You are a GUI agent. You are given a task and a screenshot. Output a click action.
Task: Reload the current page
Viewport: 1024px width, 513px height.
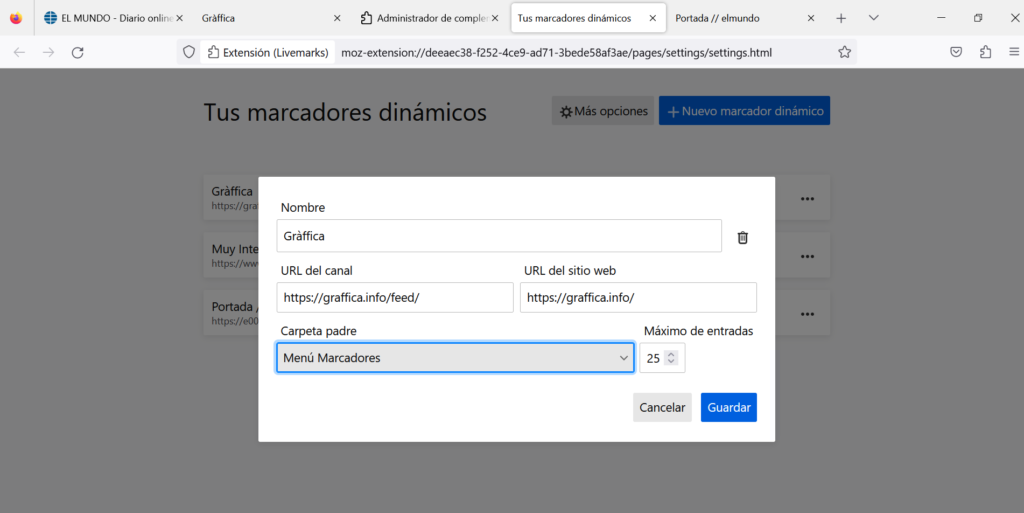(x=78, y=52)
